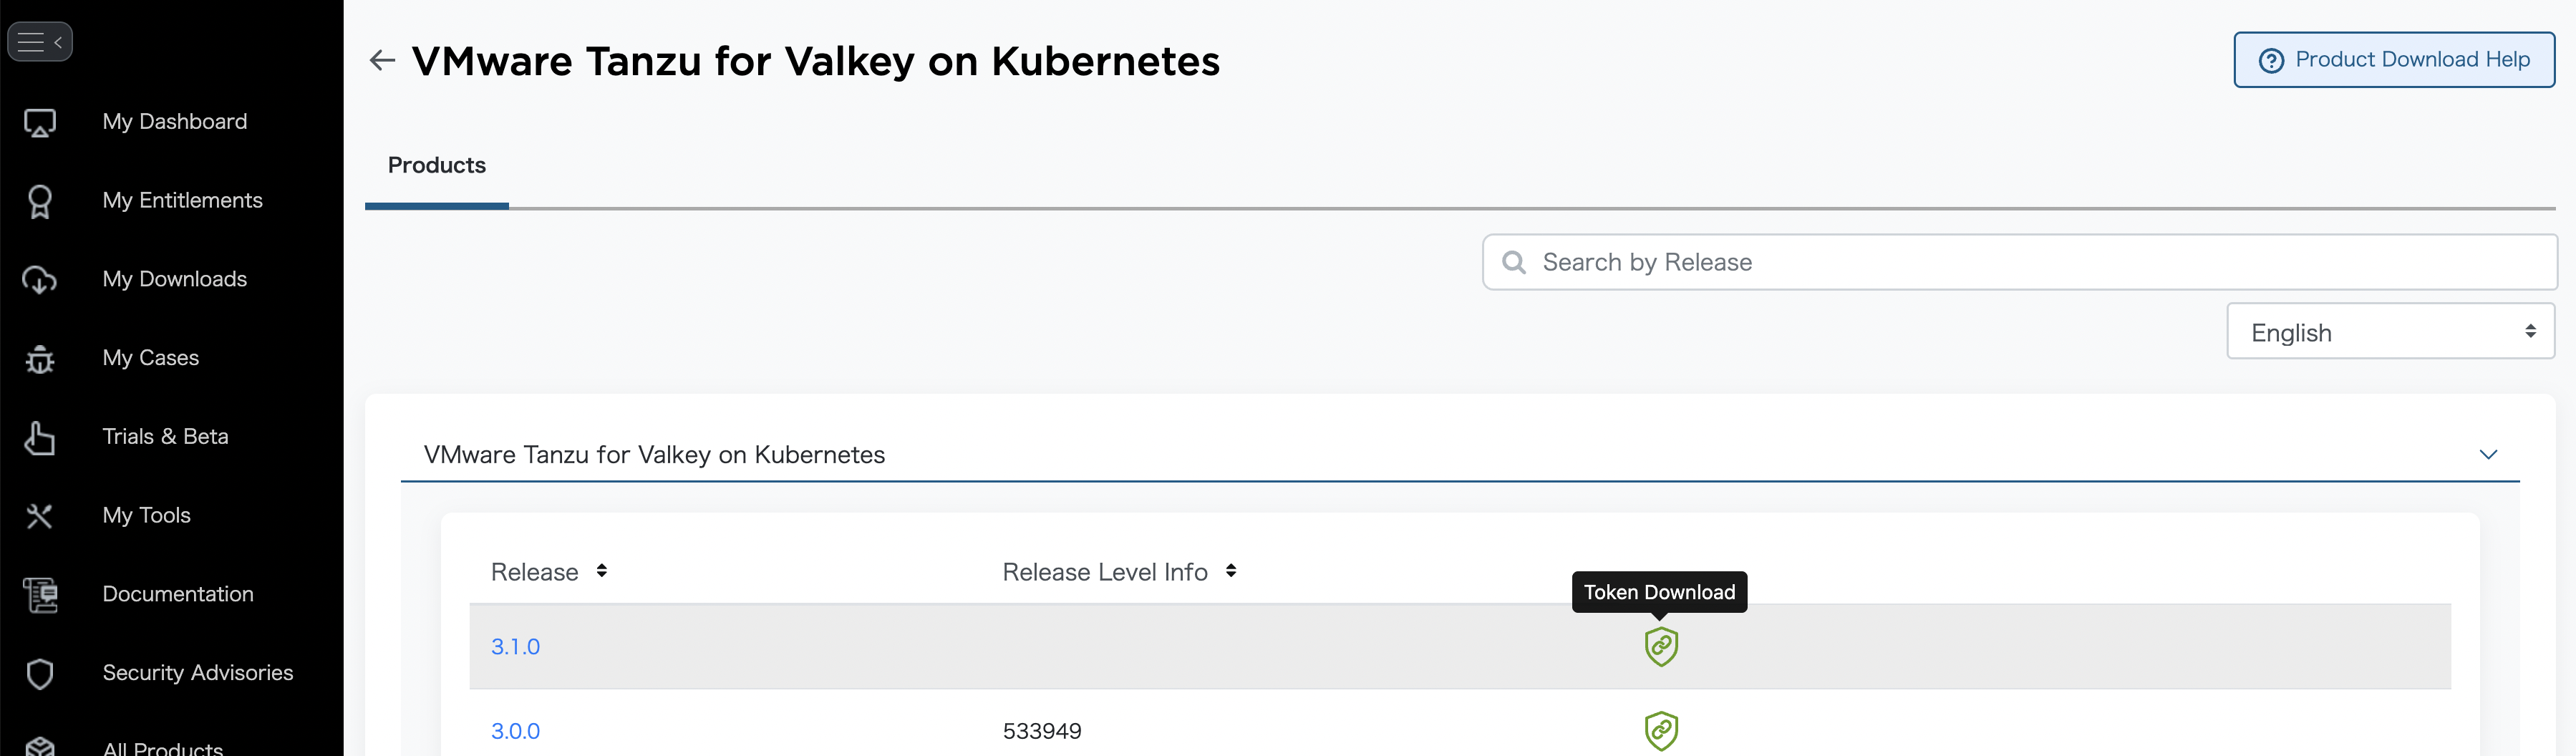The image size is (2576, 756).
Task: Click the My Dashboard monitor icon
Action: (x=40, y=123)
